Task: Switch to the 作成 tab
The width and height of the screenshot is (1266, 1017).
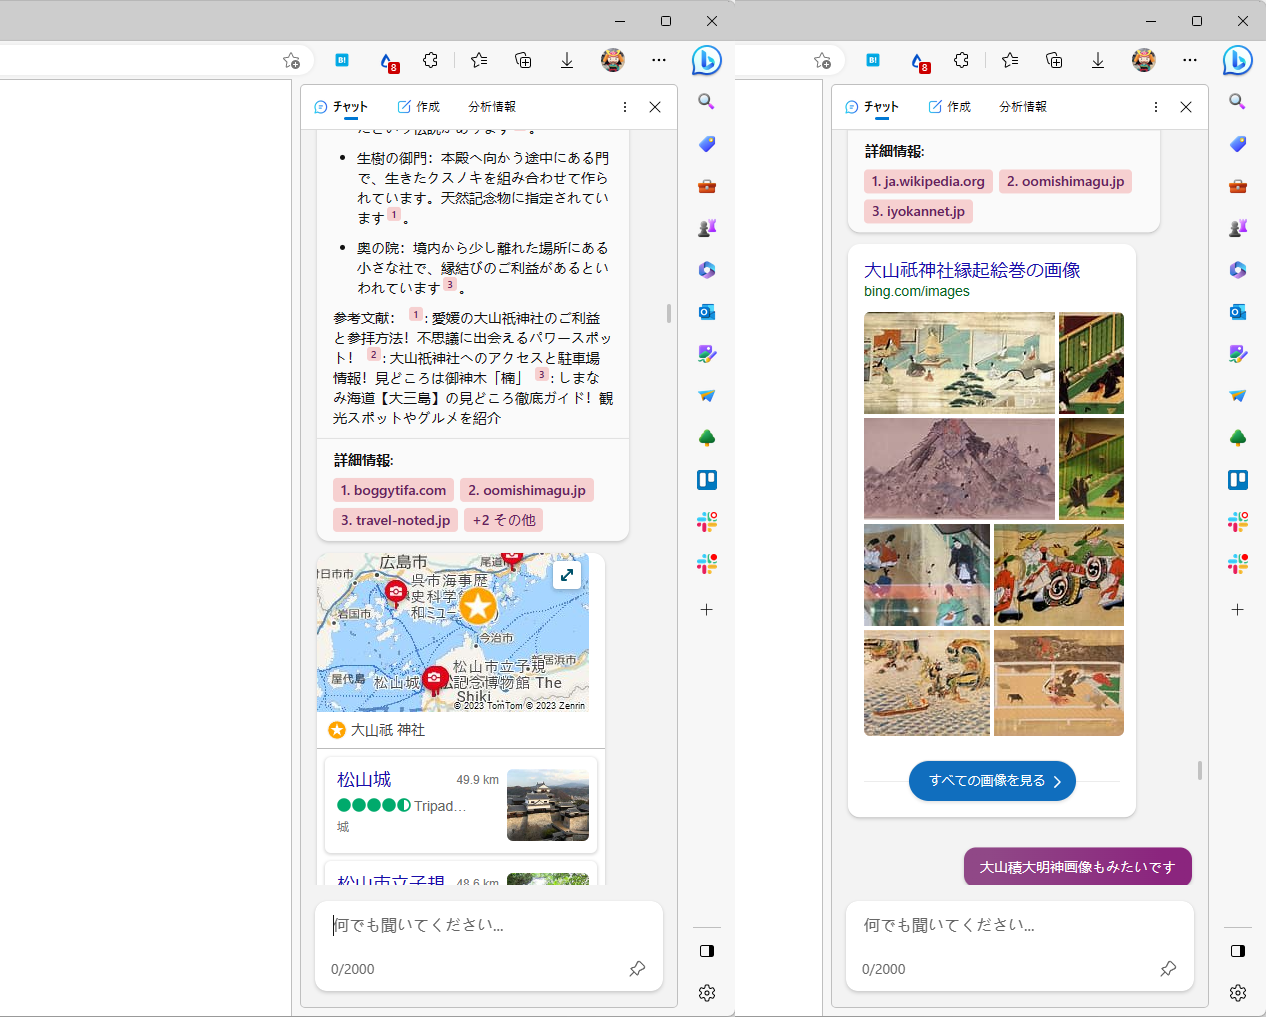Action: tap(417, 106)
